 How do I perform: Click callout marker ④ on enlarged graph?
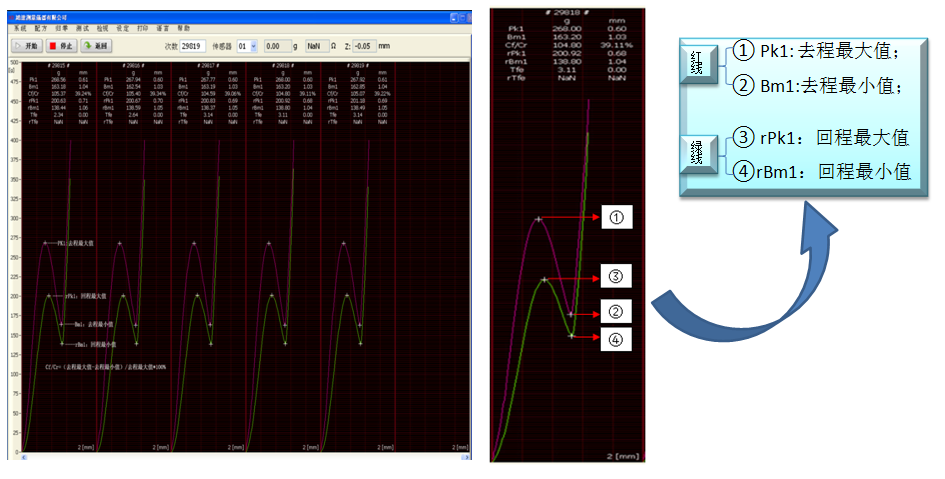[616, 341]
